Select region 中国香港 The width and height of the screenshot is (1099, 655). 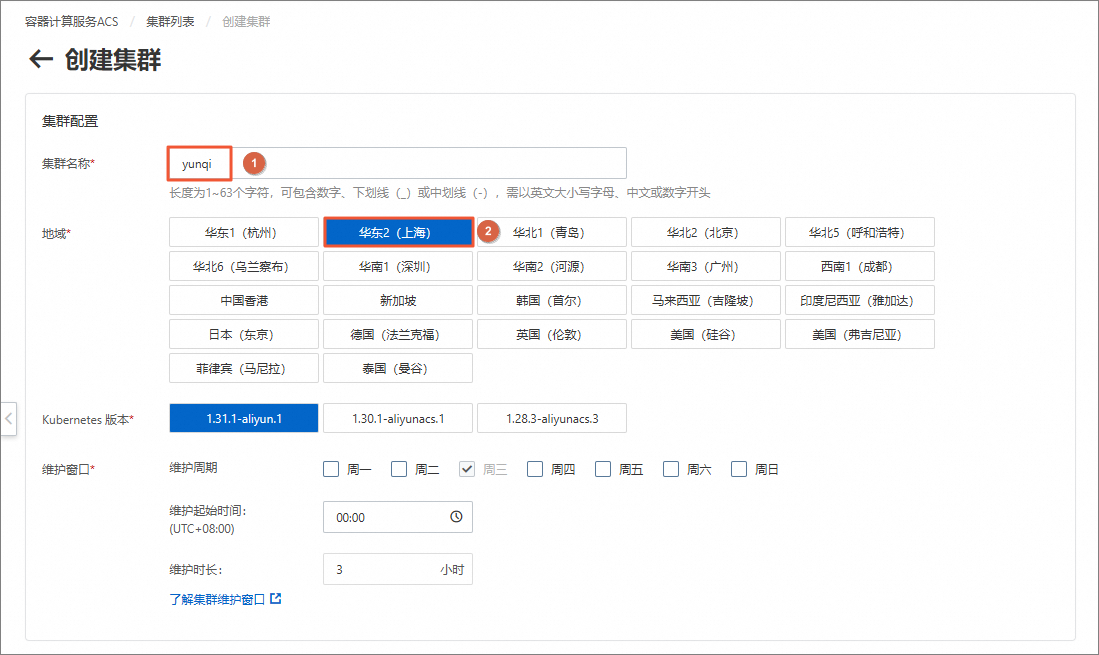[244, 301]
